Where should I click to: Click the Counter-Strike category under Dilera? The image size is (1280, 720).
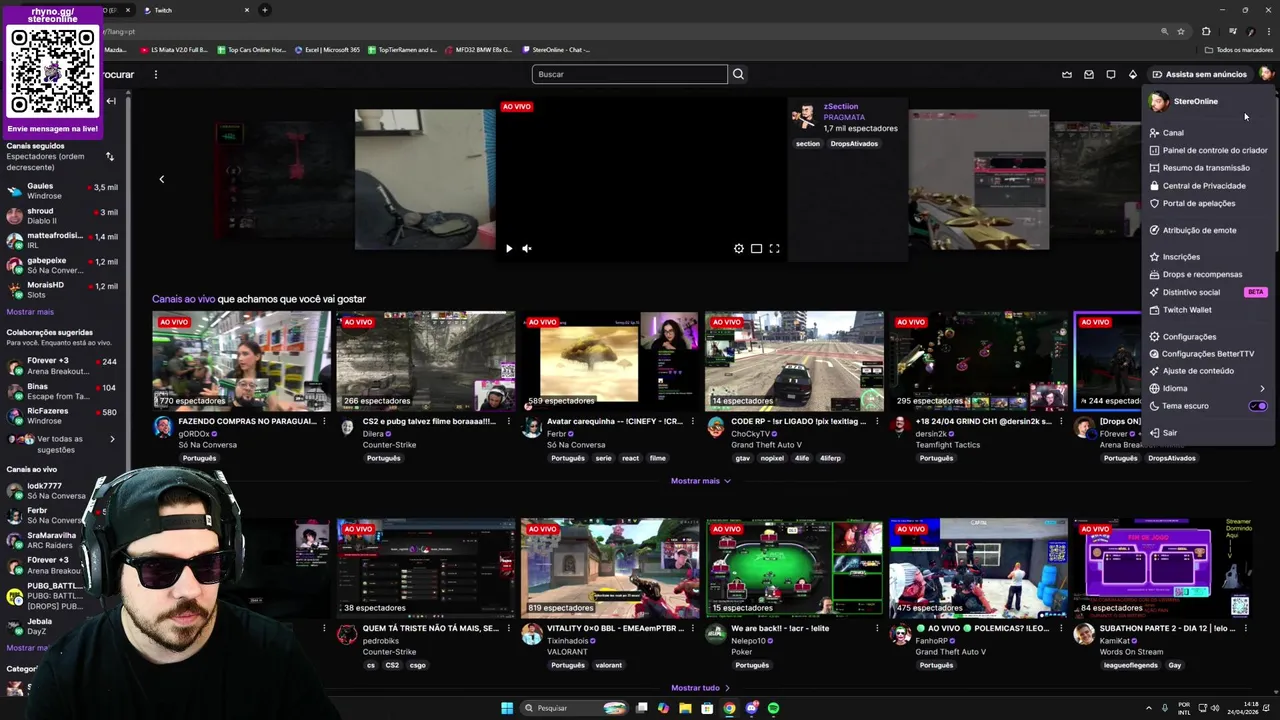[389, 445]
